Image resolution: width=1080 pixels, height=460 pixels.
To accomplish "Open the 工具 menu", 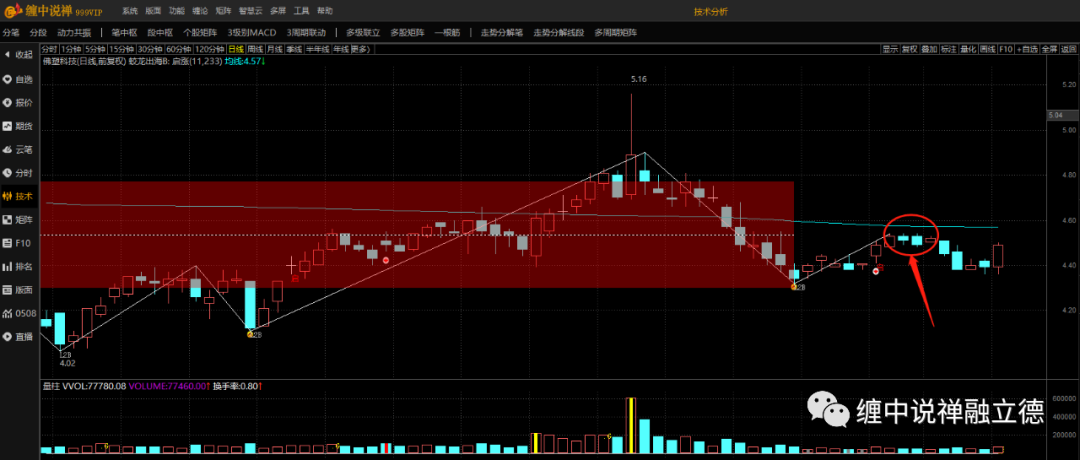I will 301,12.
